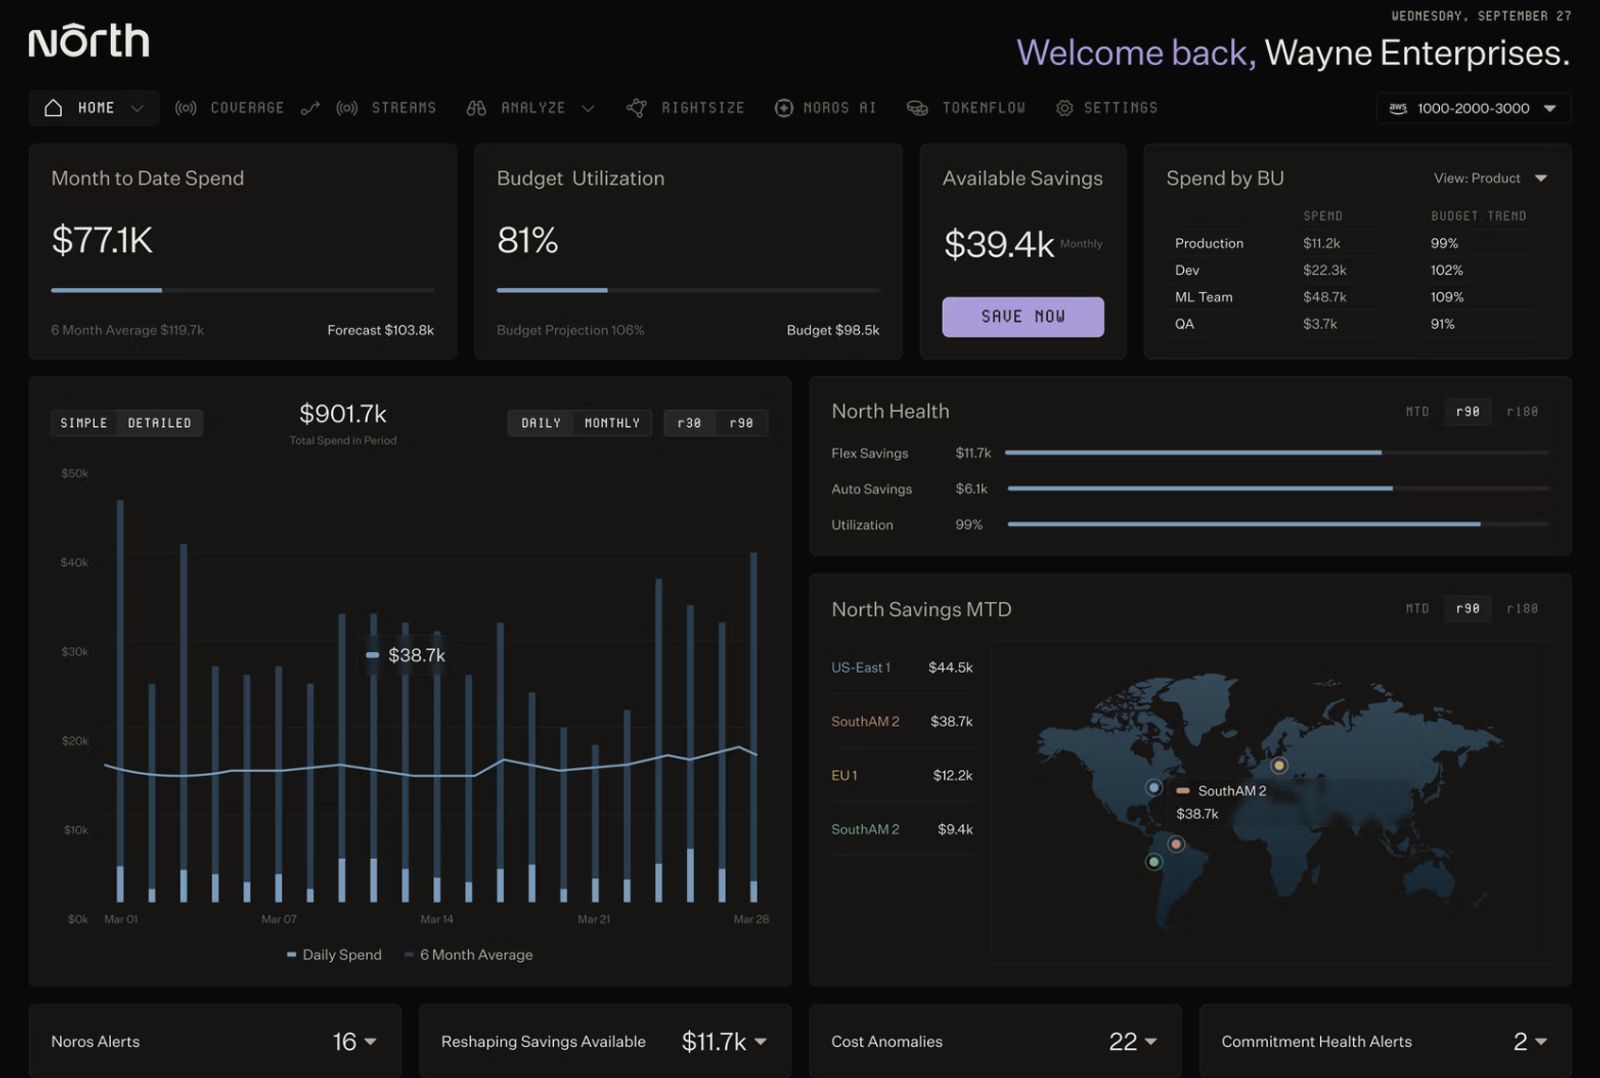Viewport: 1600px width, 1078px height.
Task: Click the AWS logo in account selector
Action: point(1398,108)
